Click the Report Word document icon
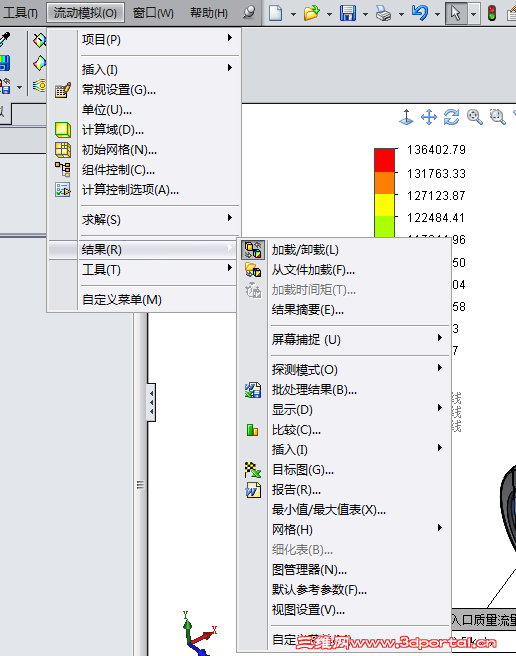Viewport: 516px width, 656px height. tap(253, 490)
